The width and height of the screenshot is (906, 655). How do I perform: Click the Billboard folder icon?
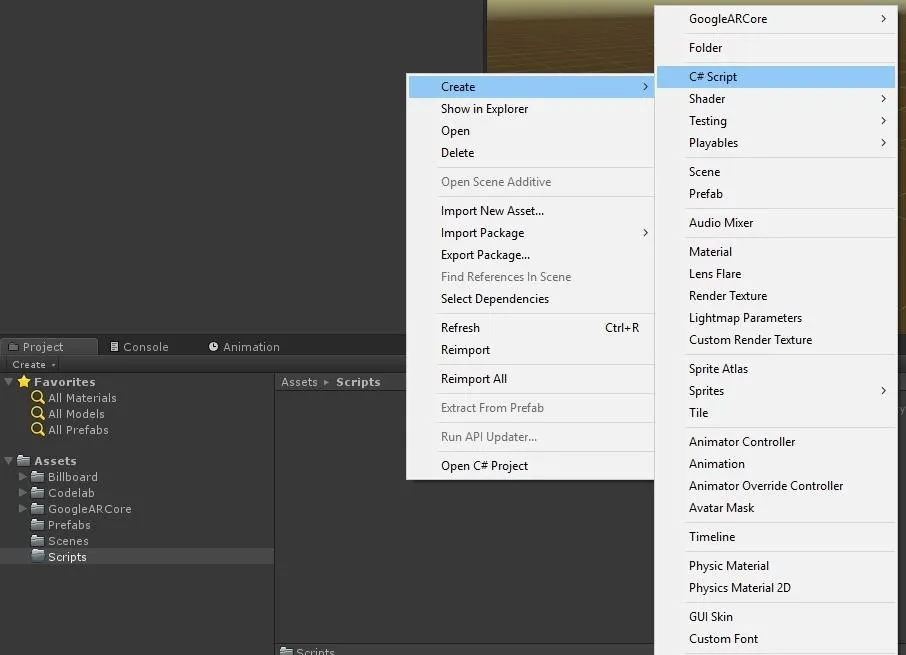pyautogui.click(x=38, y=476)
